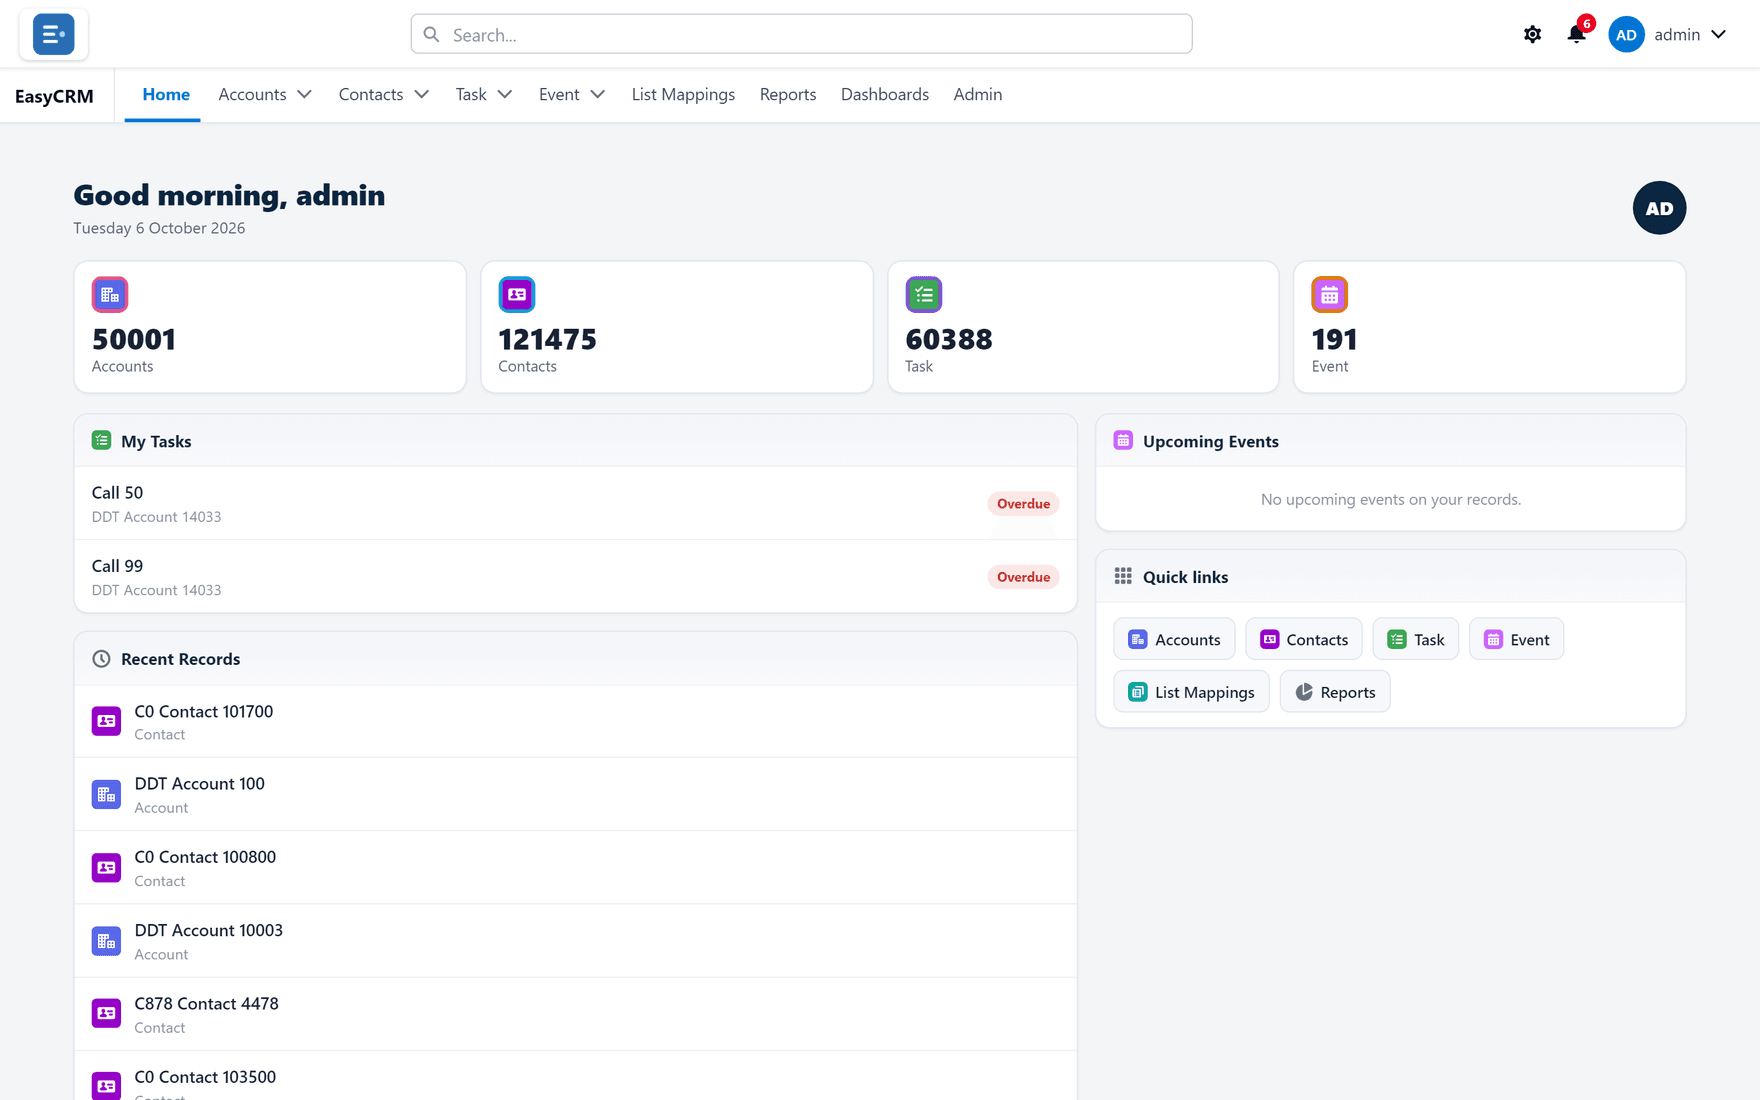Expand the Task menu chevron

pos(505,94)
